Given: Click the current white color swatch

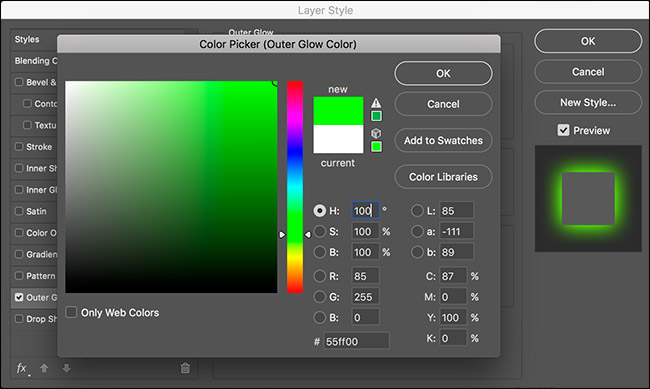Looking at the screenshot, I should pyautogui.click(x=338, y=139).
